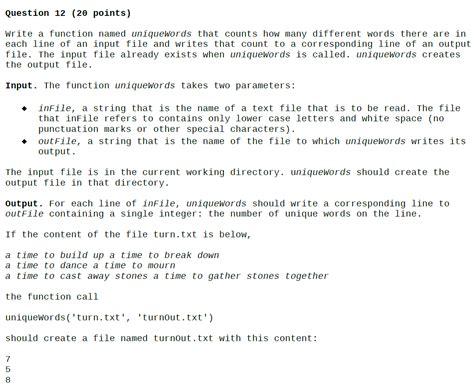The width and height of the screenshot is (474, 392).
Task: Click the text 'the function call'
Action: click(52, 297)
